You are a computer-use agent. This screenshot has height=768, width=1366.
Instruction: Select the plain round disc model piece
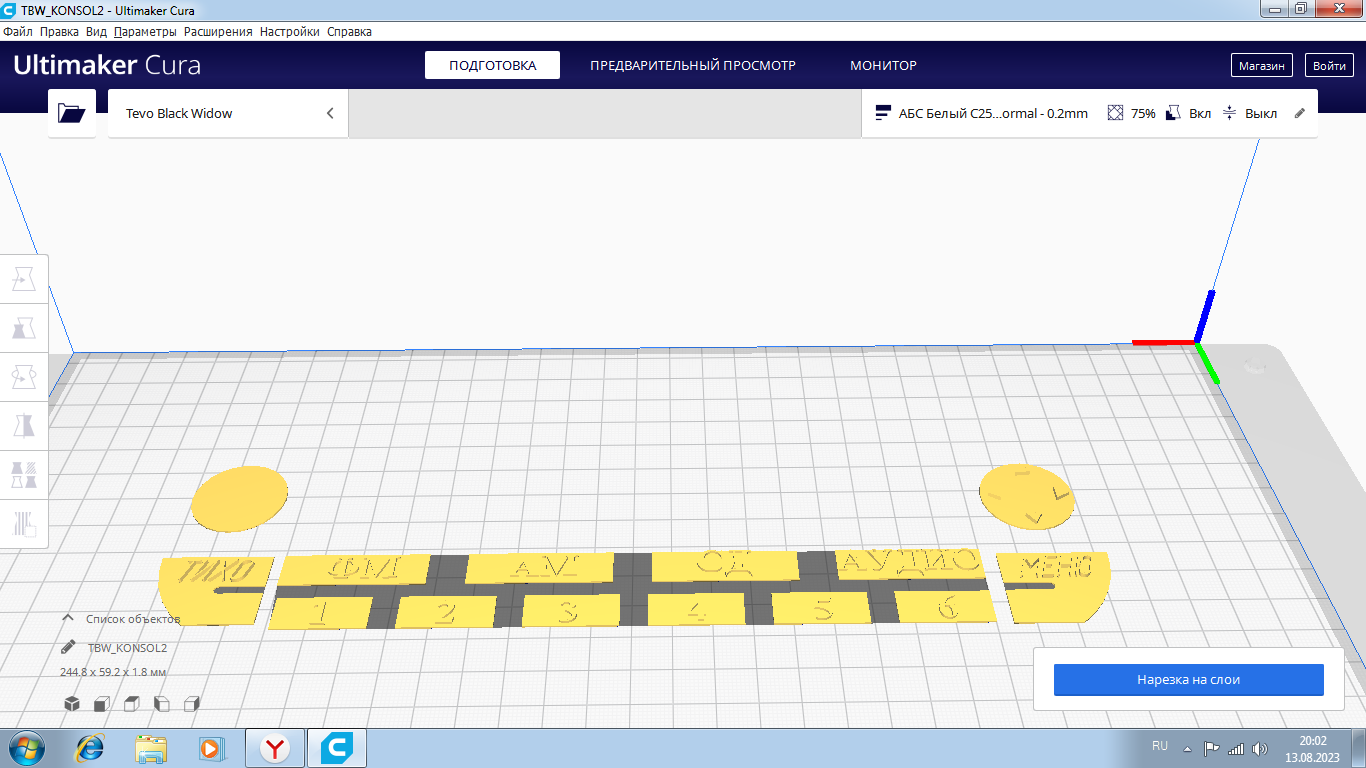238,498
